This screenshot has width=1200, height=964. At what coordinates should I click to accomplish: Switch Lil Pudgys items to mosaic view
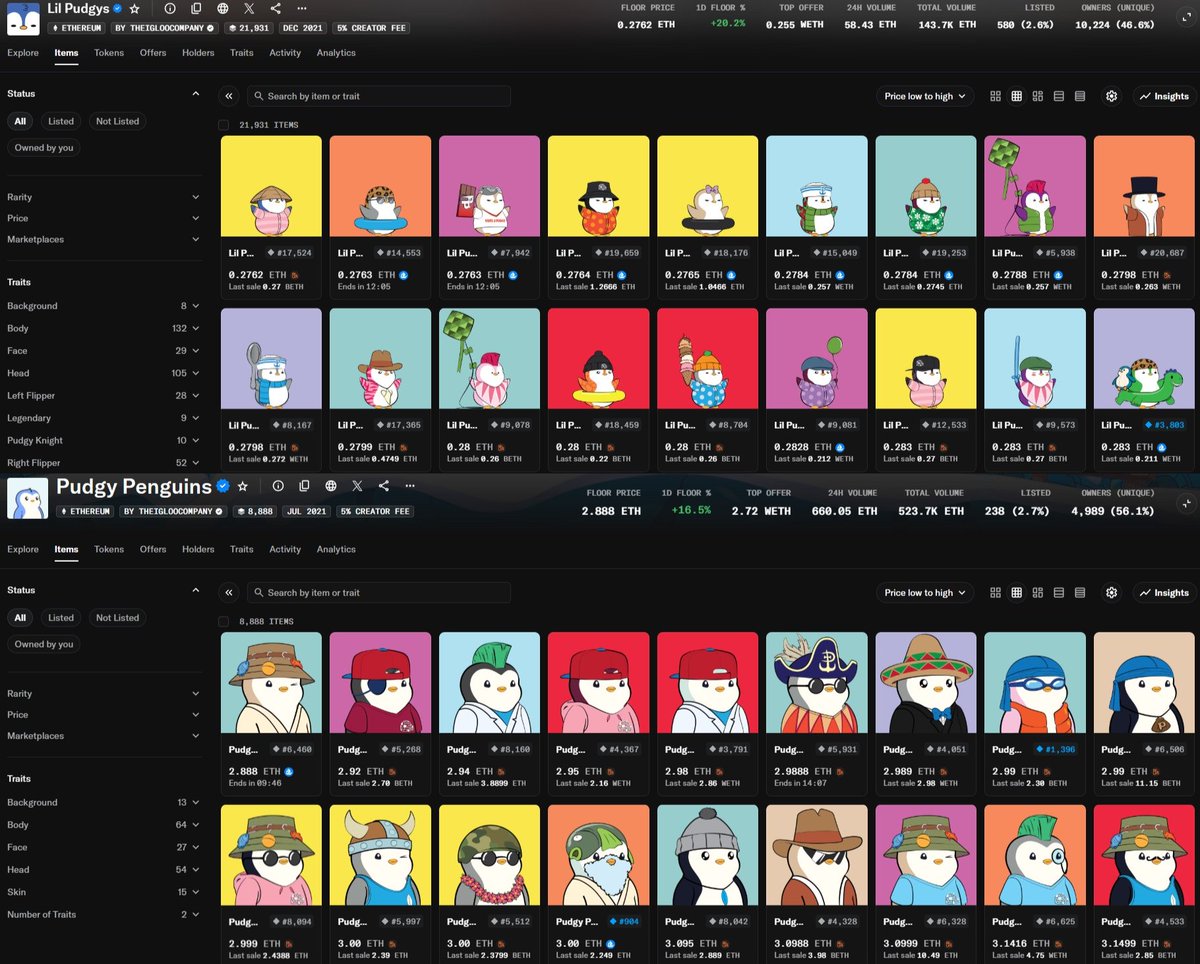coord(1038,96)
